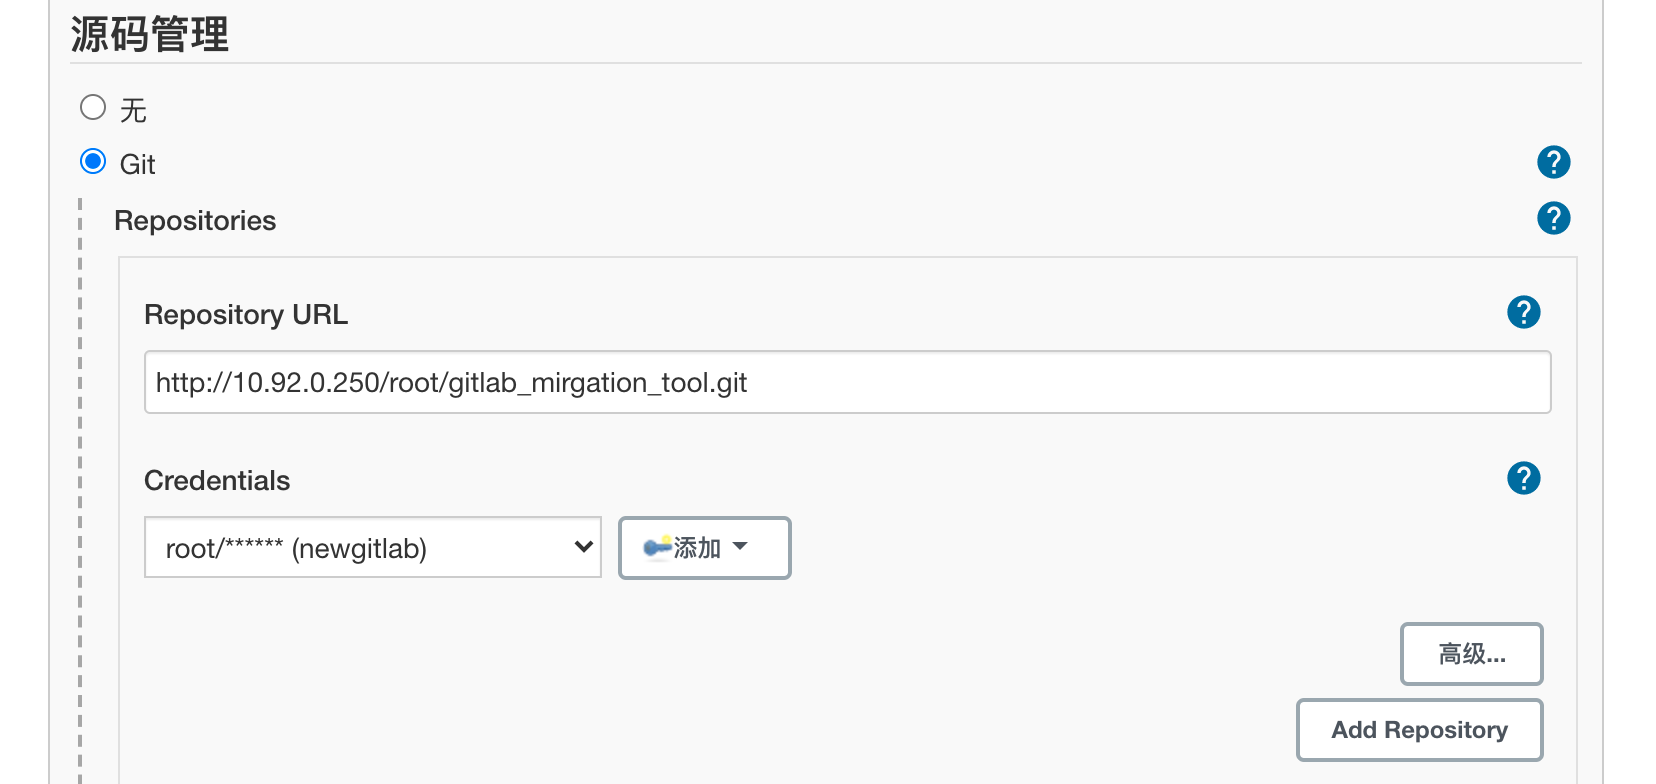Viewport: 1656px width, 784px height.
Task: Click the chevron arrow of credentials select
Action: (x=584, y=547)
